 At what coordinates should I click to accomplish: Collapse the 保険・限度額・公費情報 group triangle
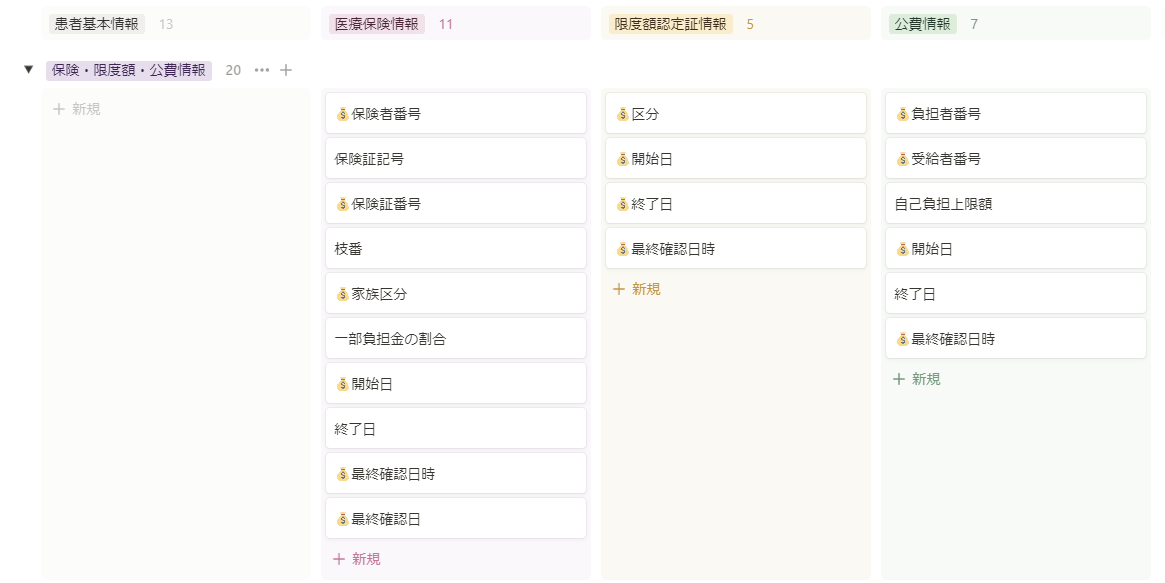tap(29, 70)
